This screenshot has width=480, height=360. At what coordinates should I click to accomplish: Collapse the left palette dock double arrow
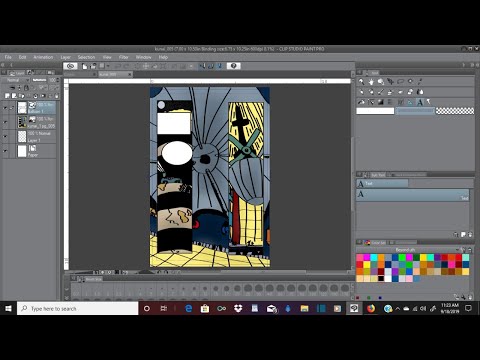pos(2,65)
